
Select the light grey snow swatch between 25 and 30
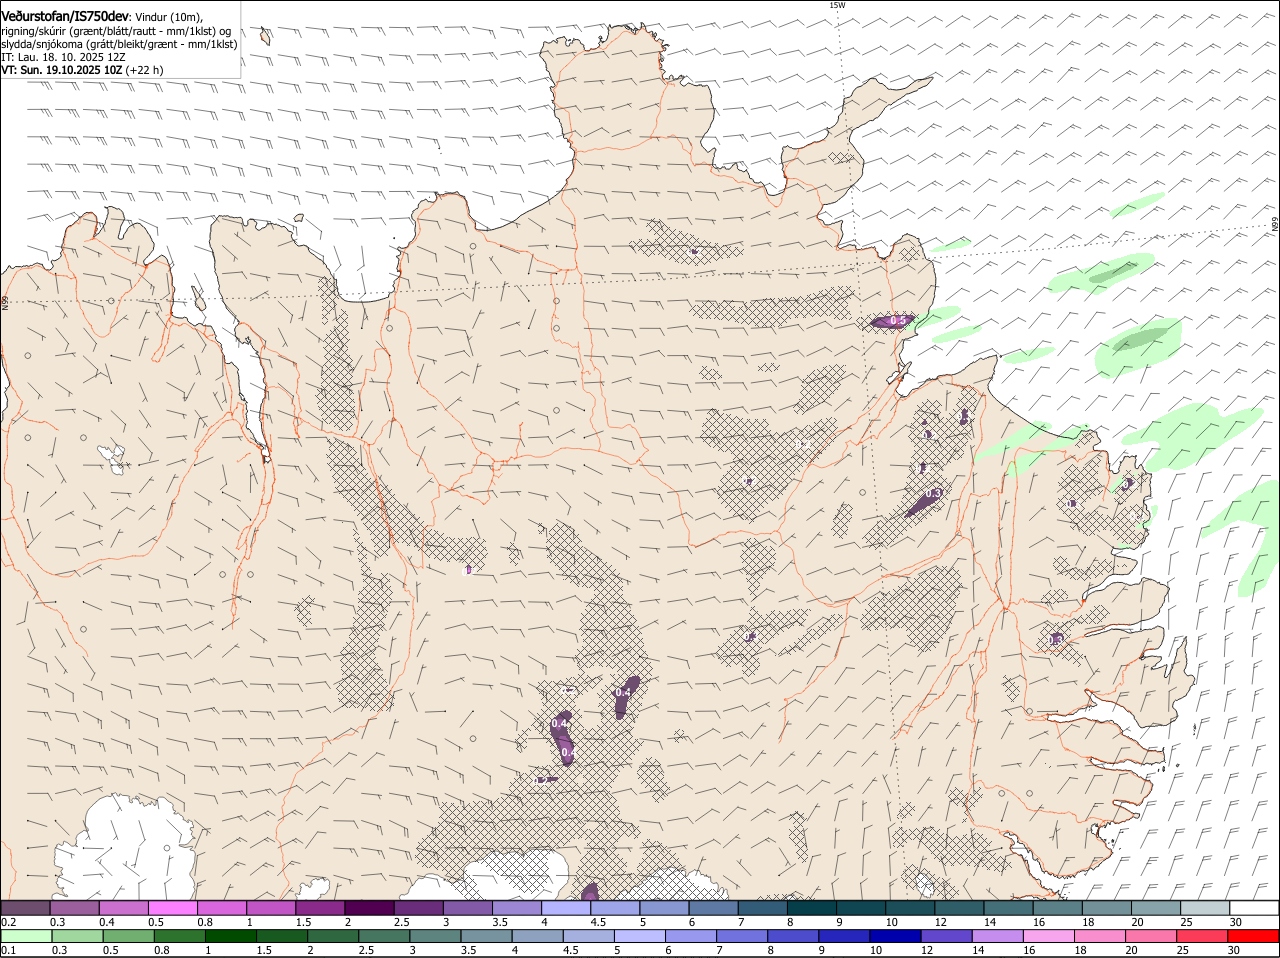[1205, 907]
